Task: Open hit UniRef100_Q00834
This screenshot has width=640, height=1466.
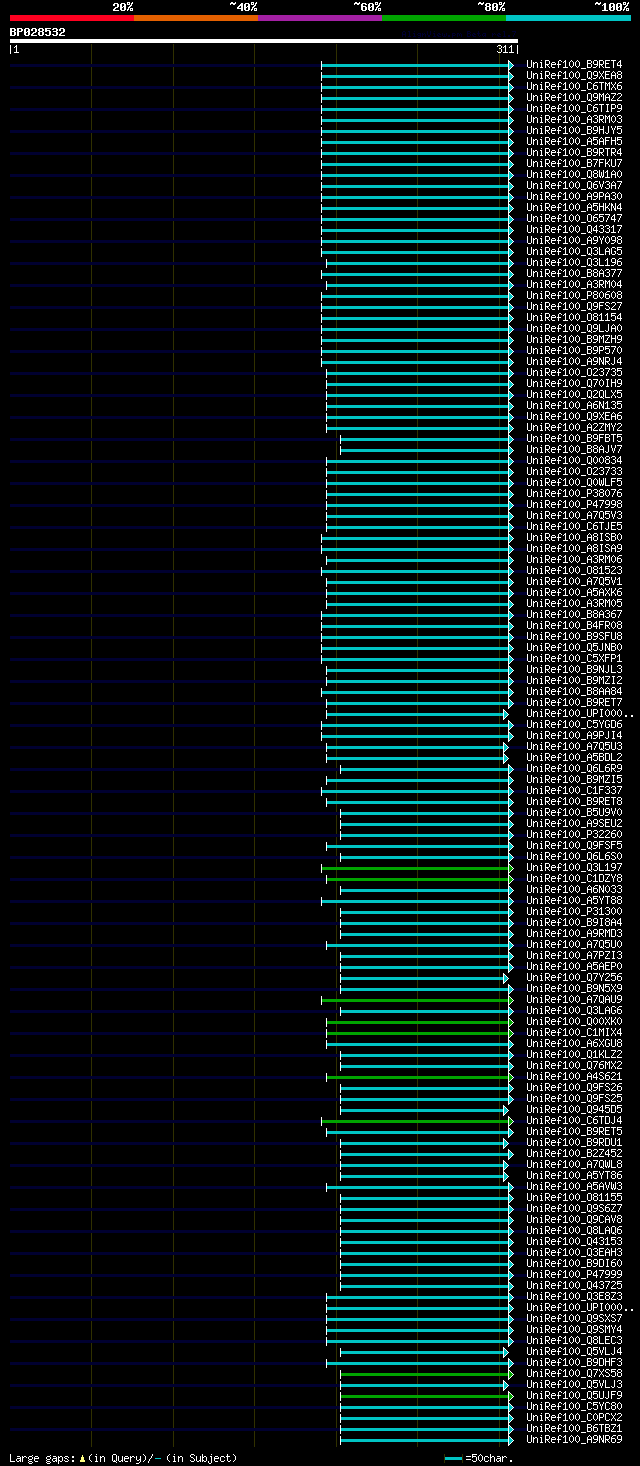Action: pyautogui.click(x=574, y=461)
